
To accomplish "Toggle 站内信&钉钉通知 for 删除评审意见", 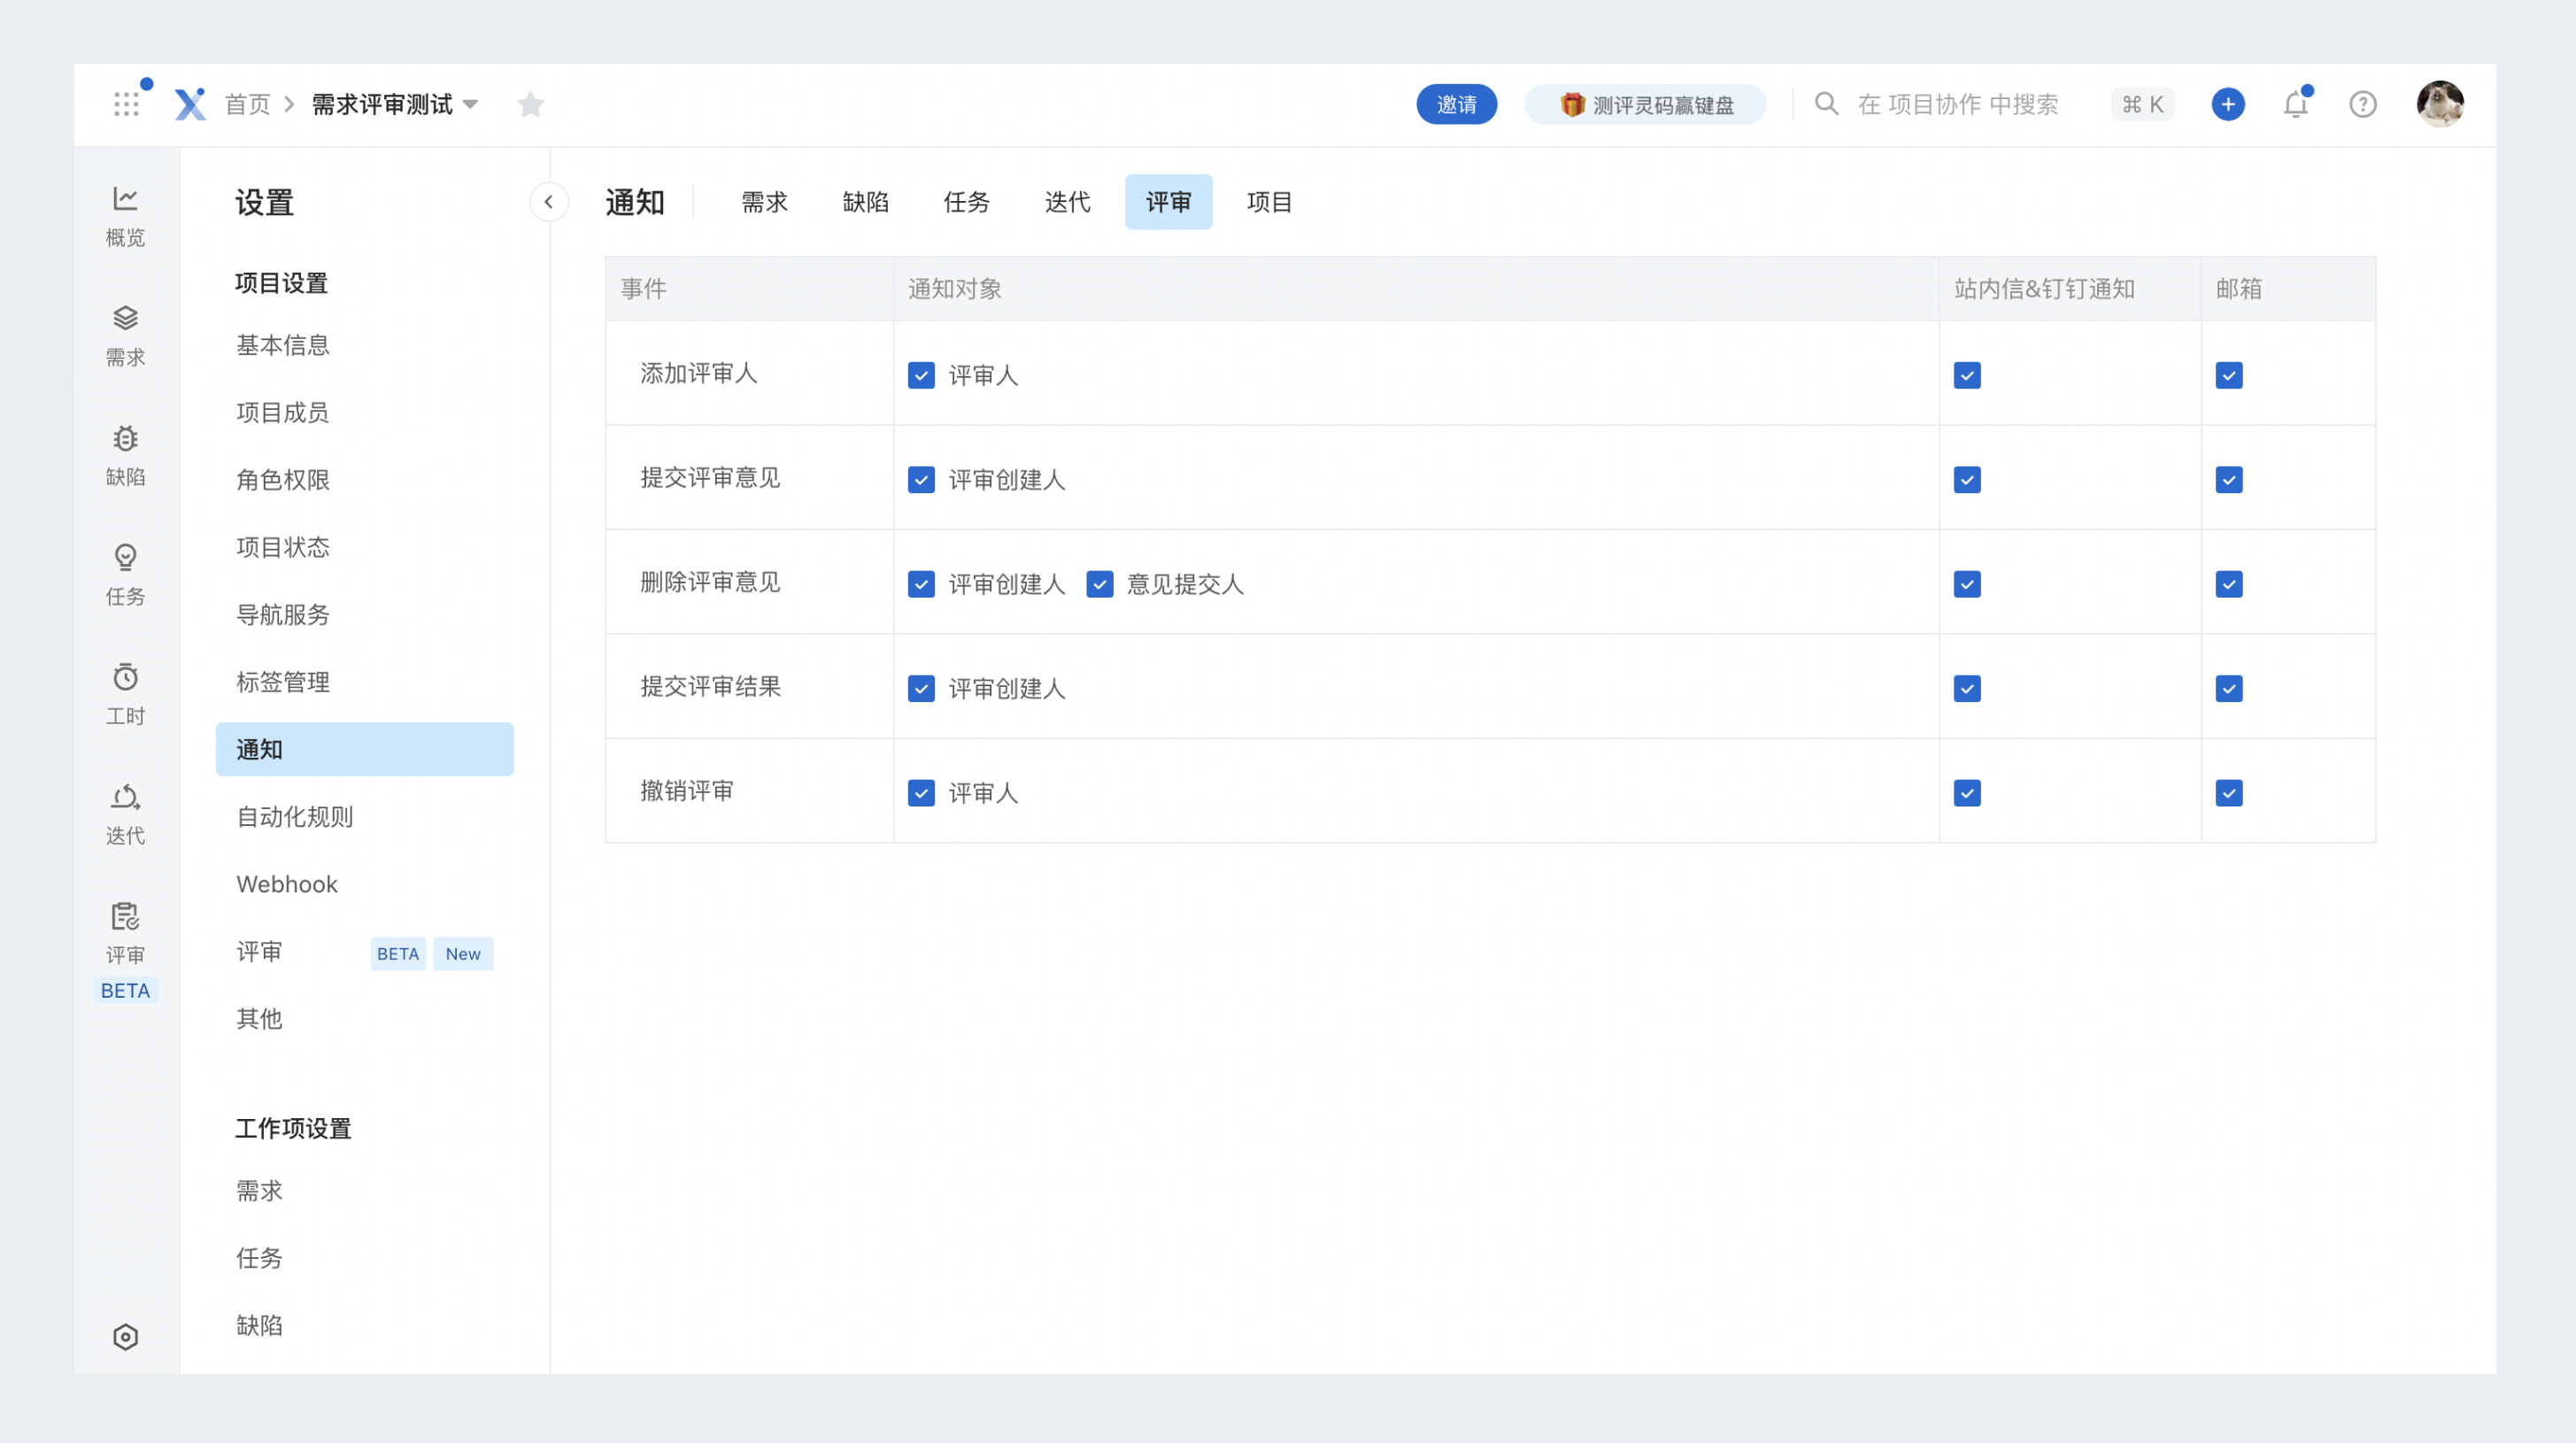I will pyautogui.click(x=1967, y=584).
